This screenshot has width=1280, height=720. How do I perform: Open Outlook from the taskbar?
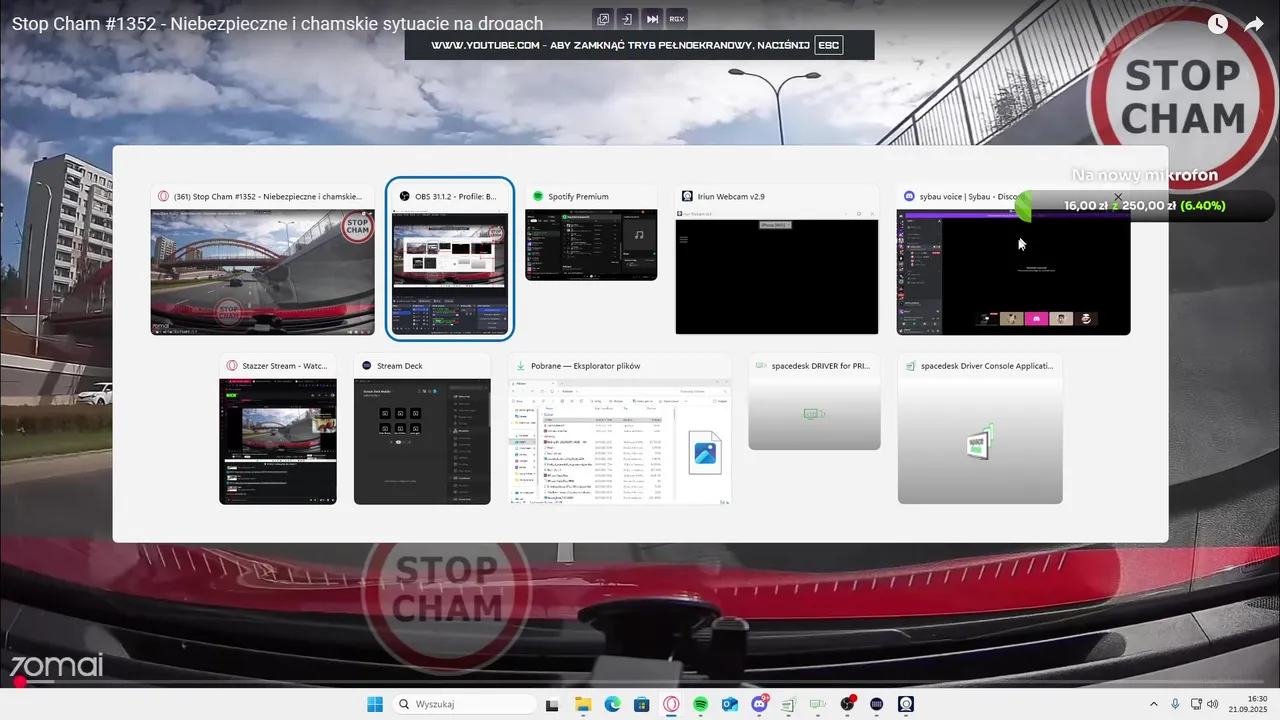730,704
